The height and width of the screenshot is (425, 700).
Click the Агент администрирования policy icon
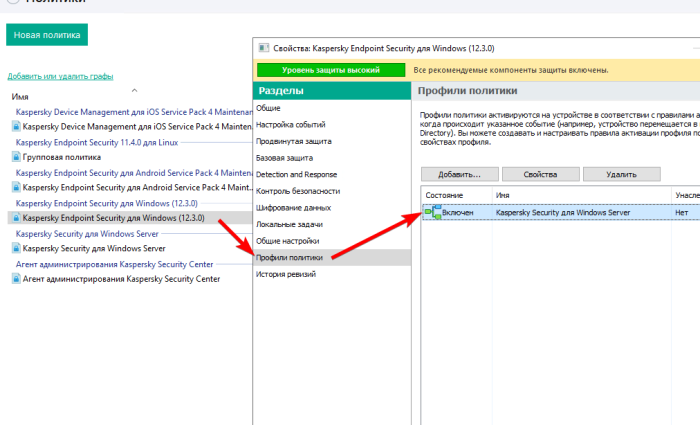pos(16,279)
